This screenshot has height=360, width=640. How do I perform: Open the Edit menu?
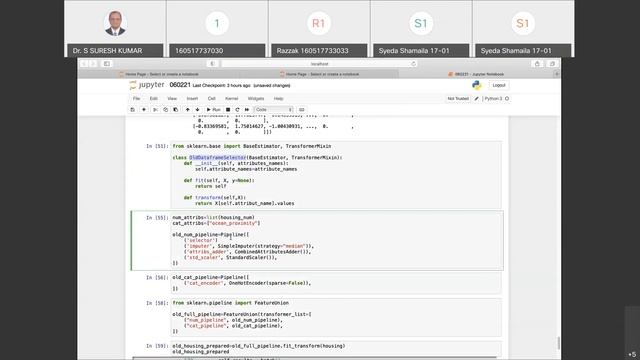coord(153,99)
